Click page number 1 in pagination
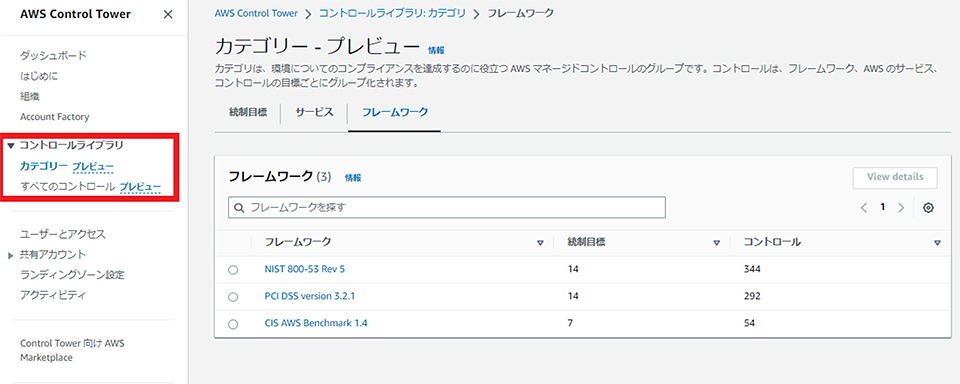This screenshot has width=960, height=384. tap(882, 207)
